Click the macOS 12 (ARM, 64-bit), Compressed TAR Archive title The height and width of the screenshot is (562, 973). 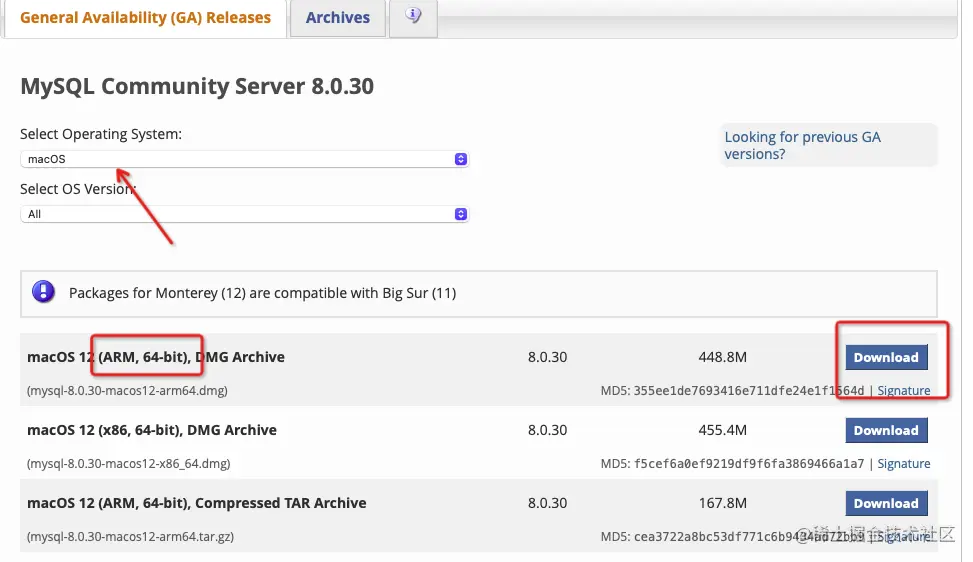[197, 503]
